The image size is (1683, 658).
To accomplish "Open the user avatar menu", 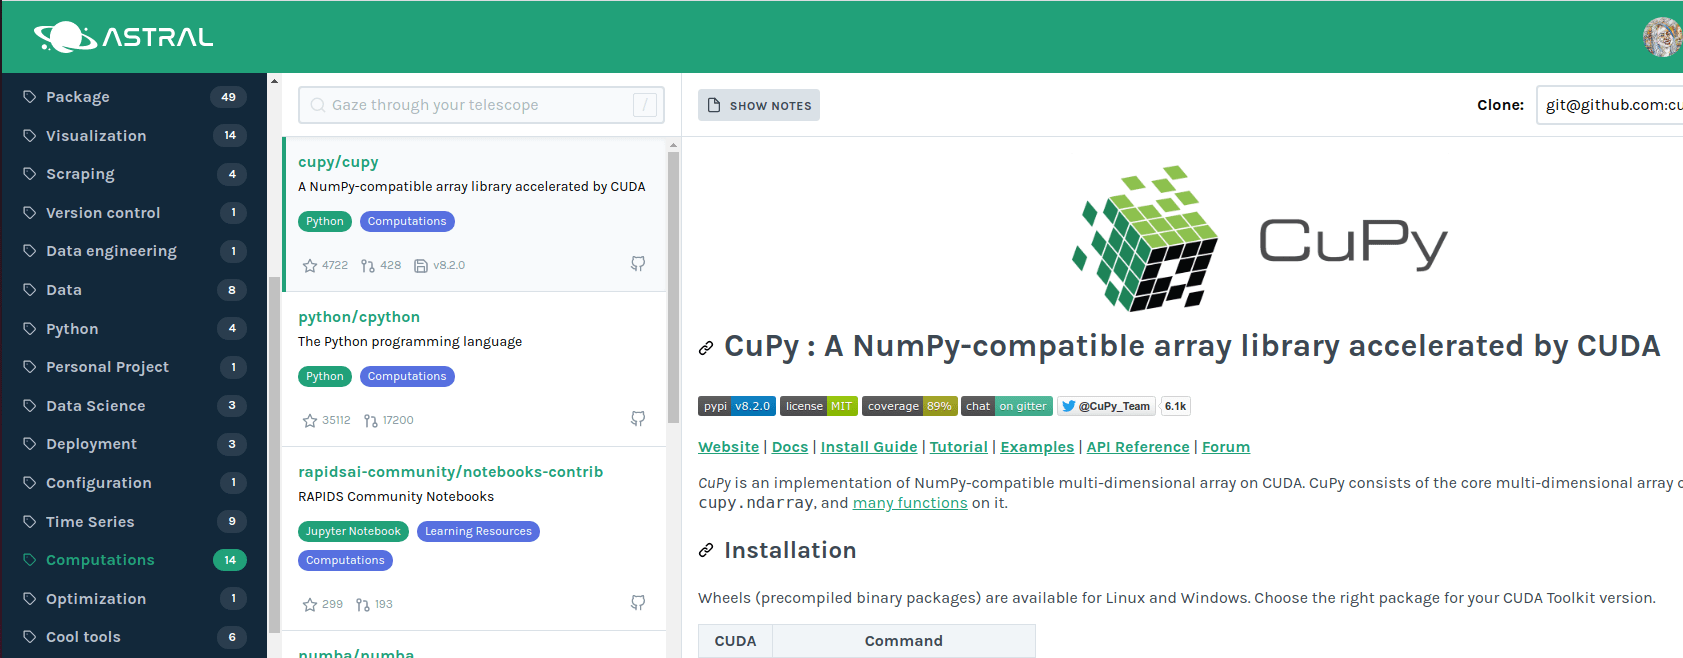I will tap(1662, 37).
